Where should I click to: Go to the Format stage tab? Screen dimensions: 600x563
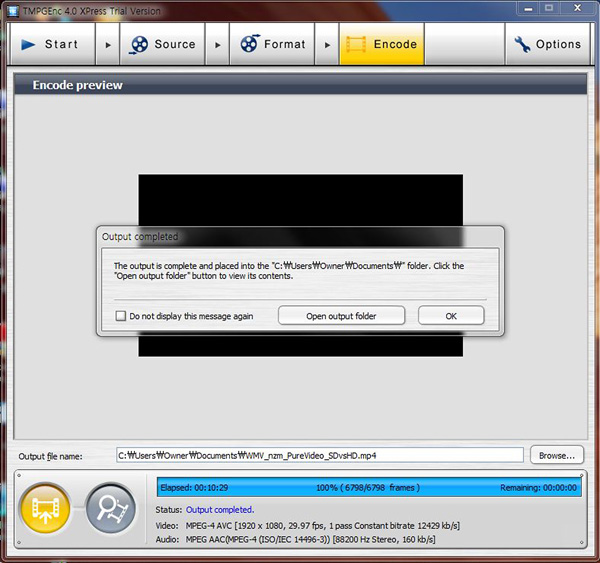(x=272, y=44)
